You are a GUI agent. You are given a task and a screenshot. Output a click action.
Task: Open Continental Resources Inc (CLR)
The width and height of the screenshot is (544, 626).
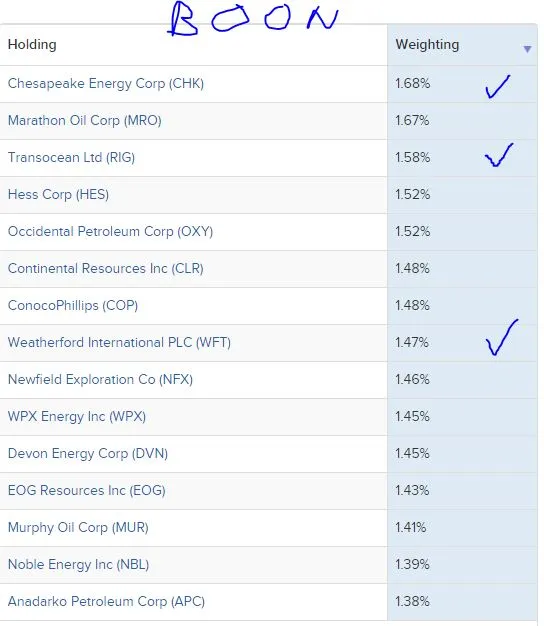pos(106,268)
